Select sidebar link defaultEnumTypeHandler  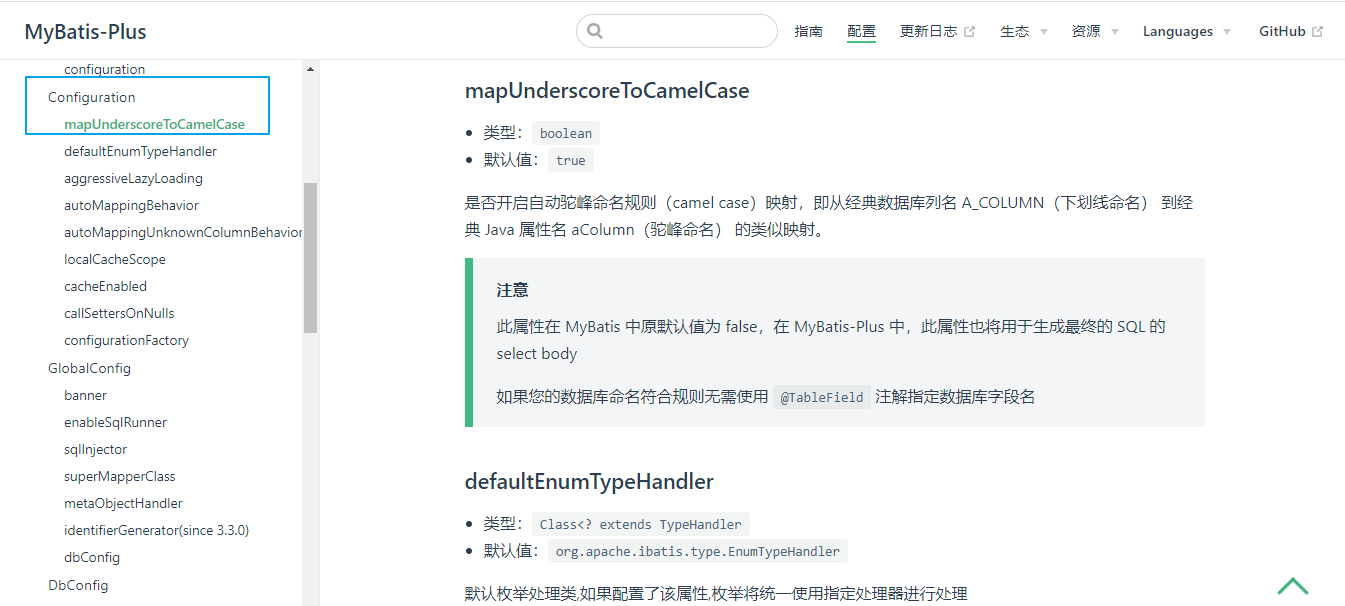[140, 151]
